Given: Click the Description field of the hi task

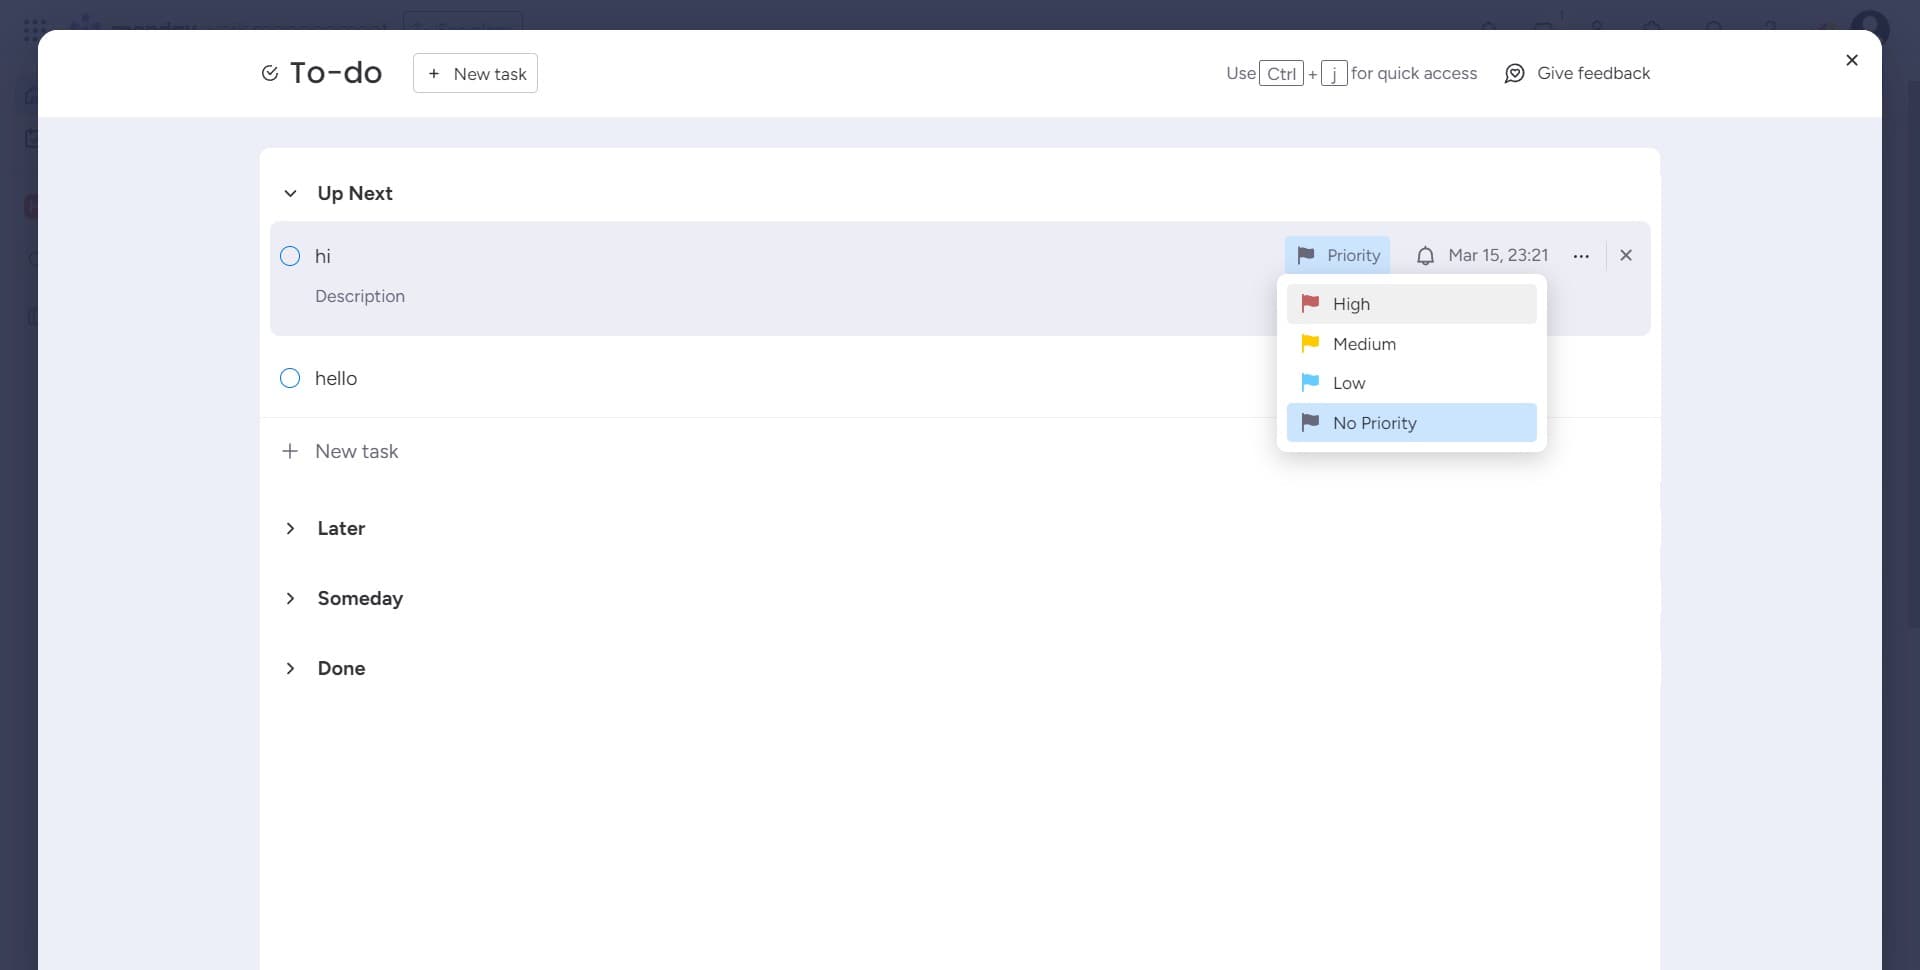Looking at the screenshot, I should click(x=360, y=296).
